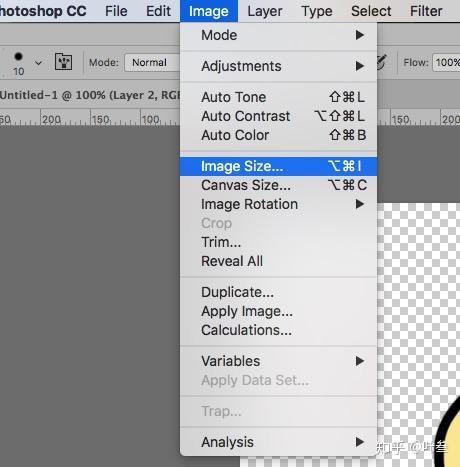The height and width of the screenshot is (467, 460).
Task: Choose Canvas Size menu item
Action: coord(278,185)
